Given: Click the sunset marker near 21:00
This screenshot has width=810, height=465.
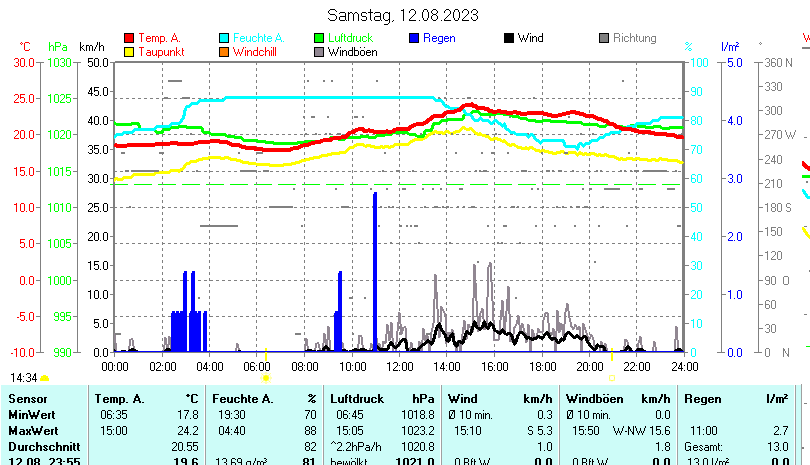Looking at the screenshot, I should coord(612,378).
